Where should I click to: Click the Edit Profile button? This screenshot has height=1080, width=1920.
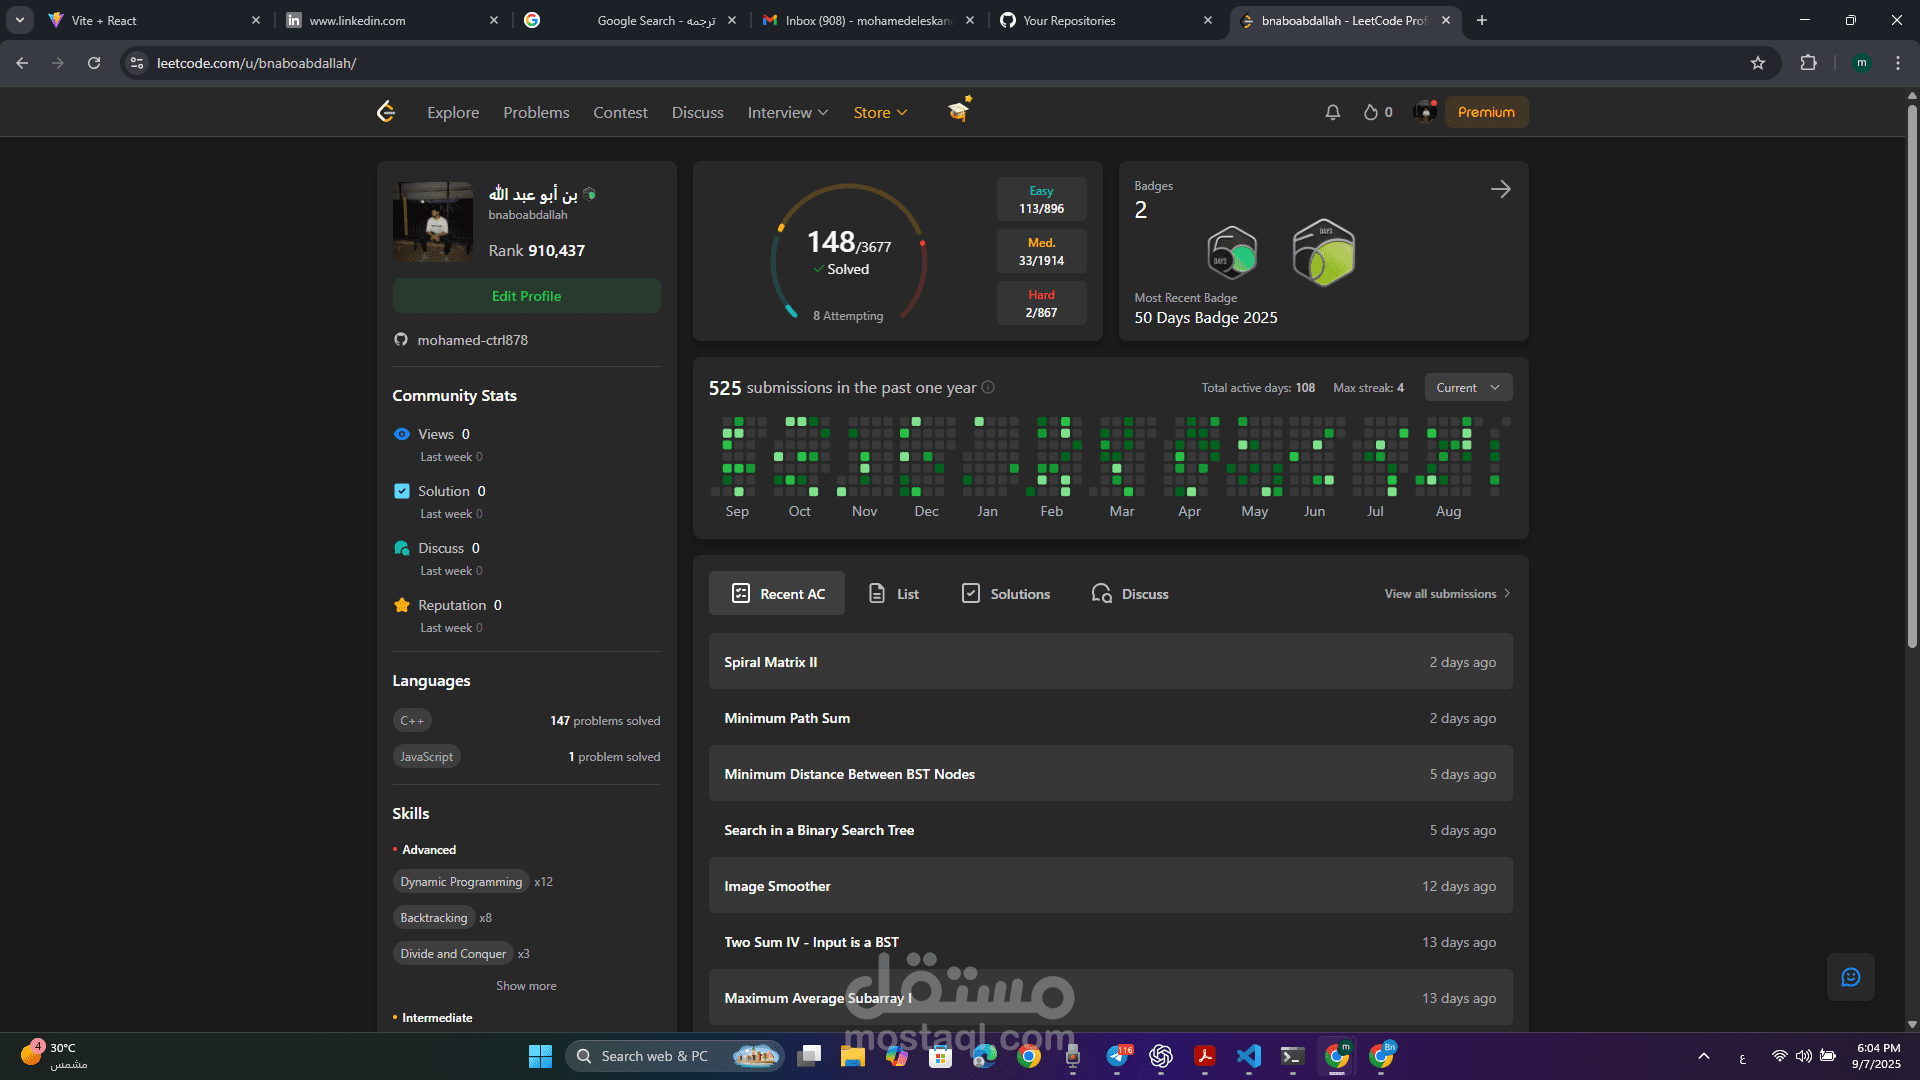click(x=526, y=296)
